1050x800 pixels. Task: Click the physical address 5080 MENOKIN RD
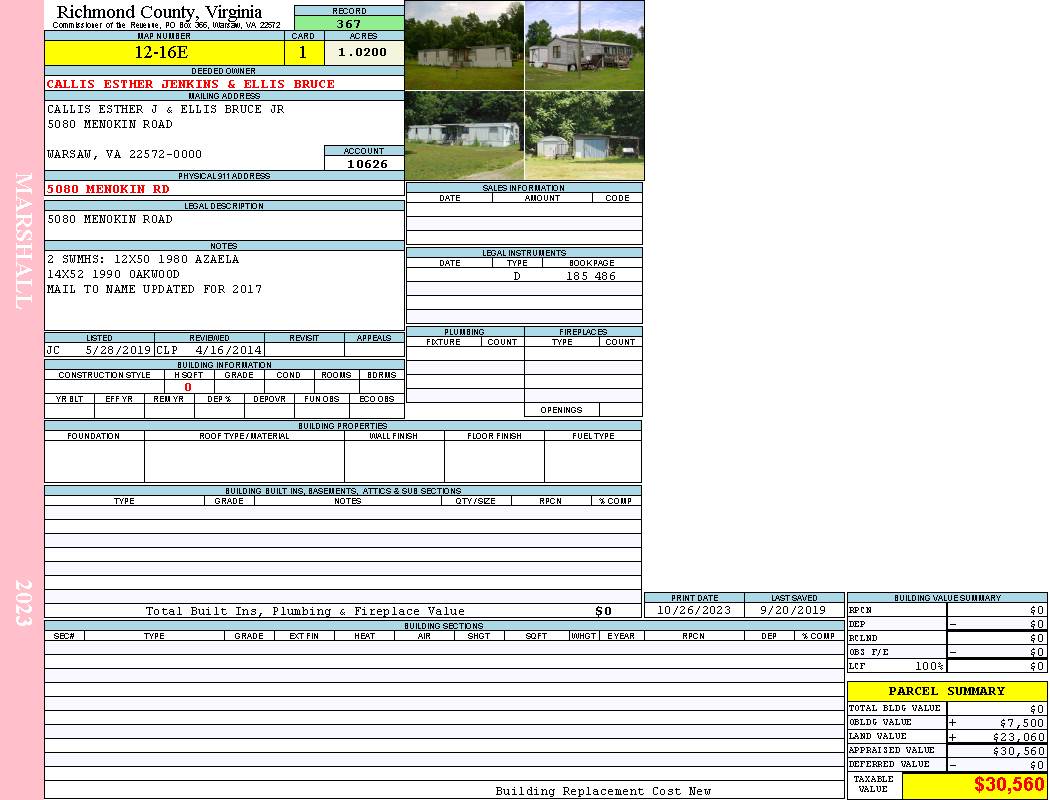[108, 189]
